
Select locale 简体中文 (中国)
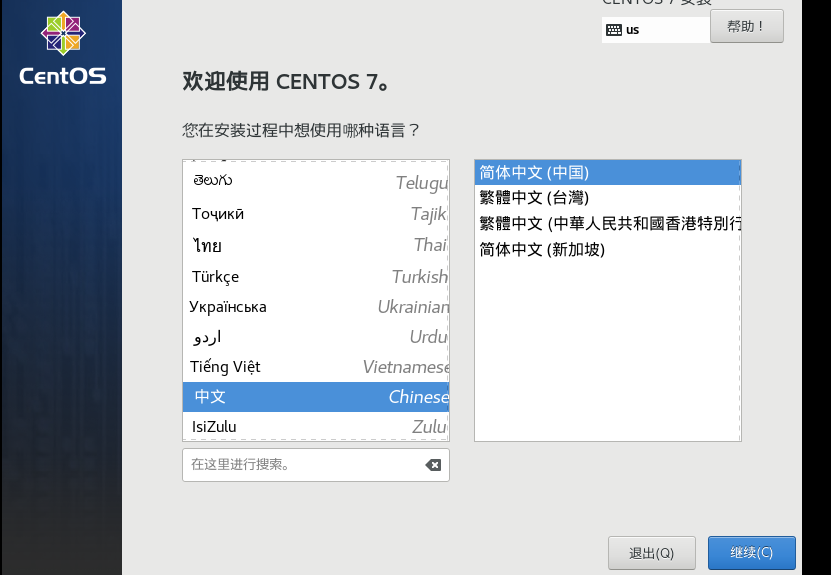pos(607,172)
